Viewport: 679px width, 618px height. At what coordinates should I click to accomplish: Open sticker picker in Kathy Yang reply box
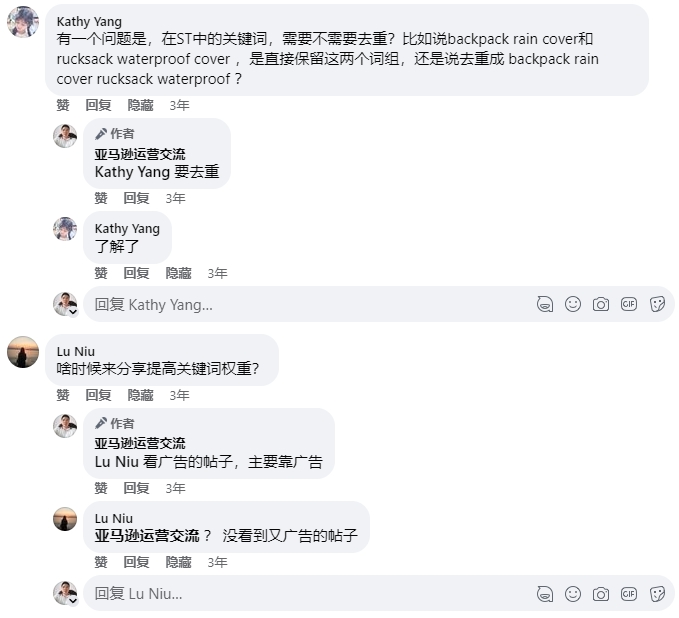(657, 304)
